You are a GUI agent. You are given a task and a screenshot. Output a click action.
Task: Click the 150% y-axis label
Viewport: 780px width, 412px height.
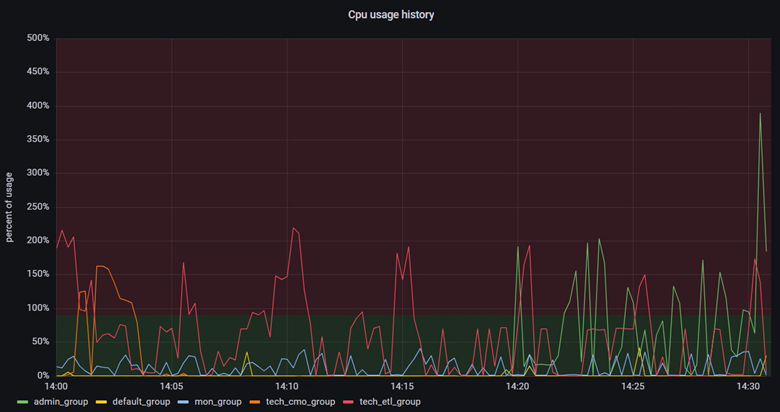(38, 274)
